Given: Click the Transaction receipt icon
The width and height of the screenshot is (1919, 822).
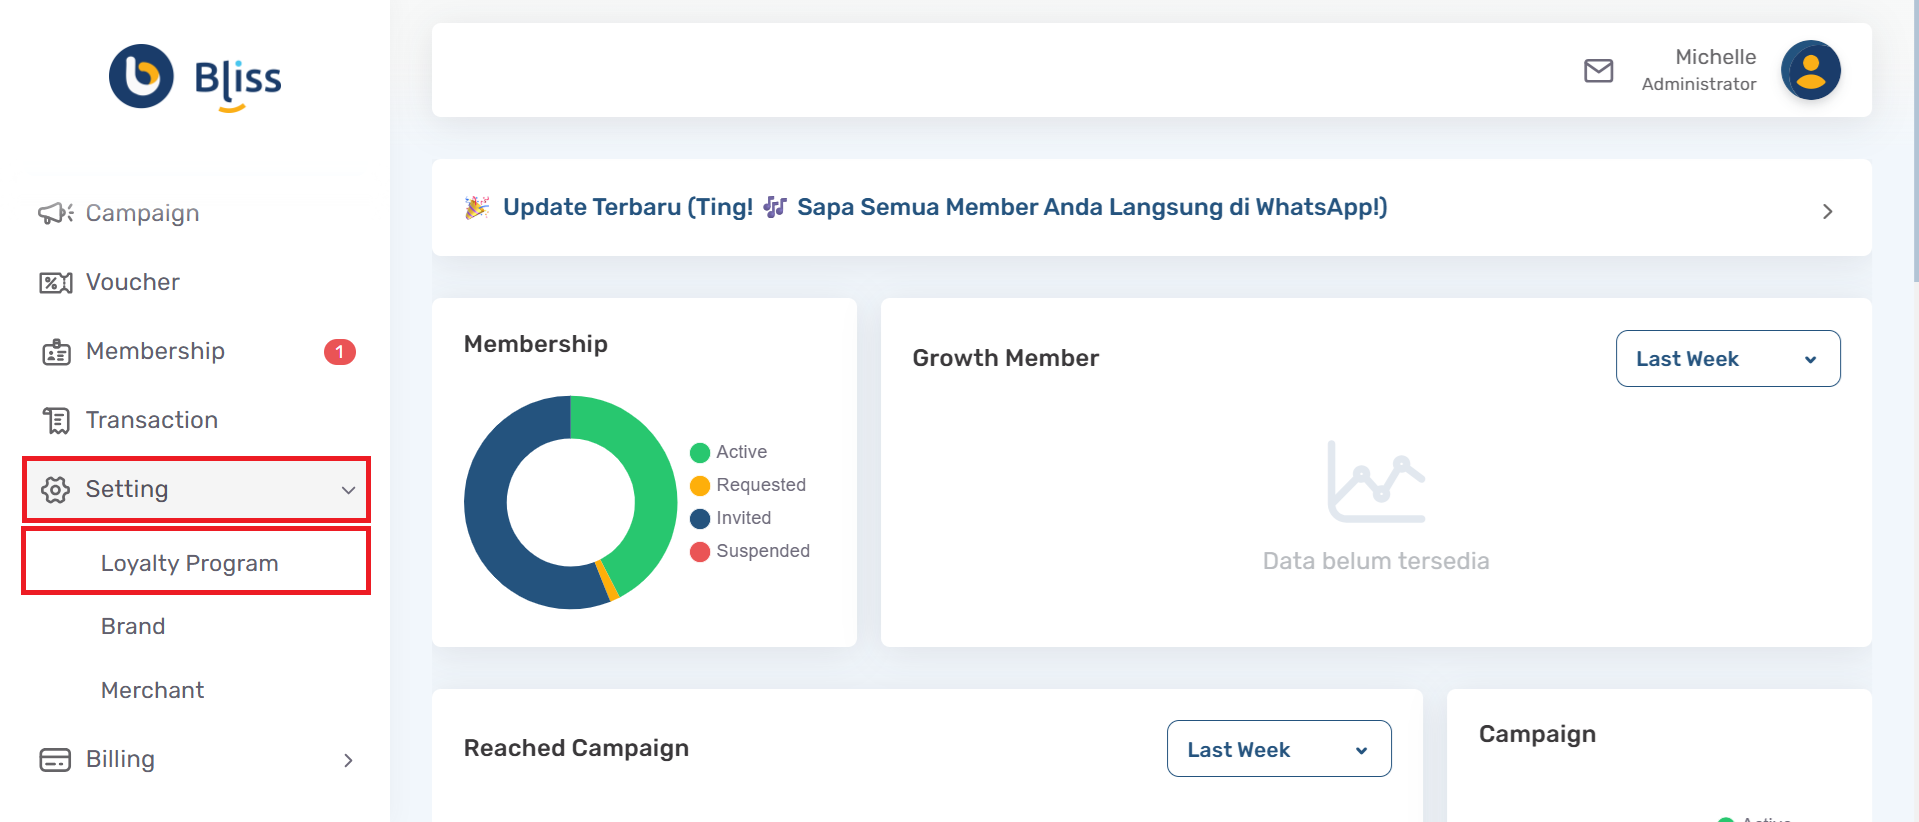Looking at the screenshot, I should pyautogui.click(x=56, y=421).
